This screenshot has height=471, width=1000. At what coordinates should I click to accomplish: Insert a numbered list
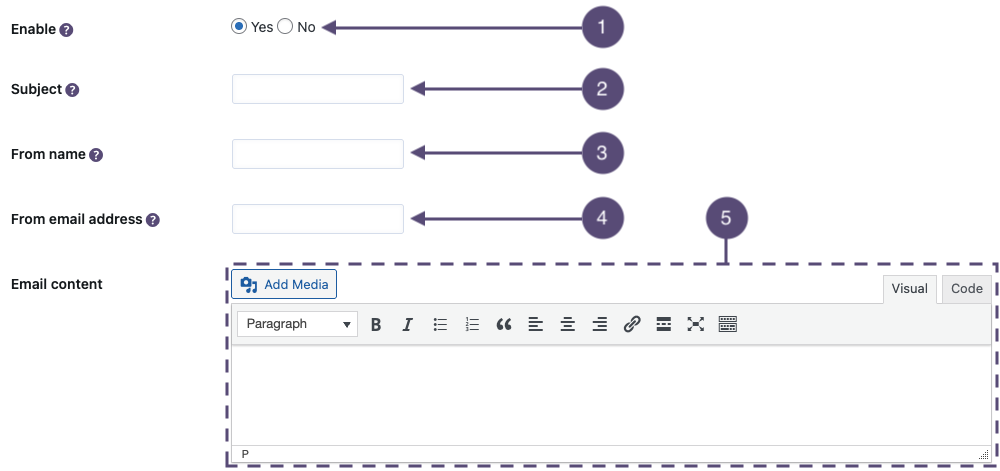click(x=473, y=324)
